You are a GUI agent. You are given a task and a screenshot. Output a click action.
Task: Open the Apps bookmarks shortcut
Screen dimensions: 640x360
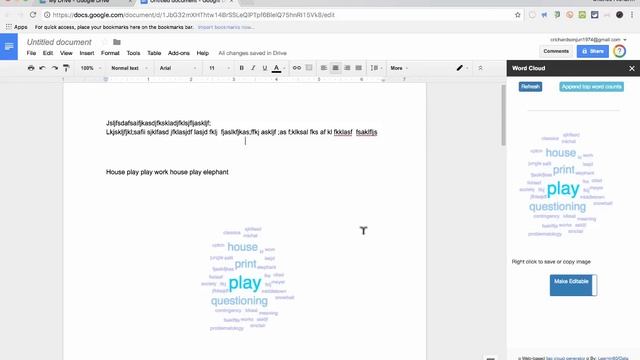coord(16,27)
